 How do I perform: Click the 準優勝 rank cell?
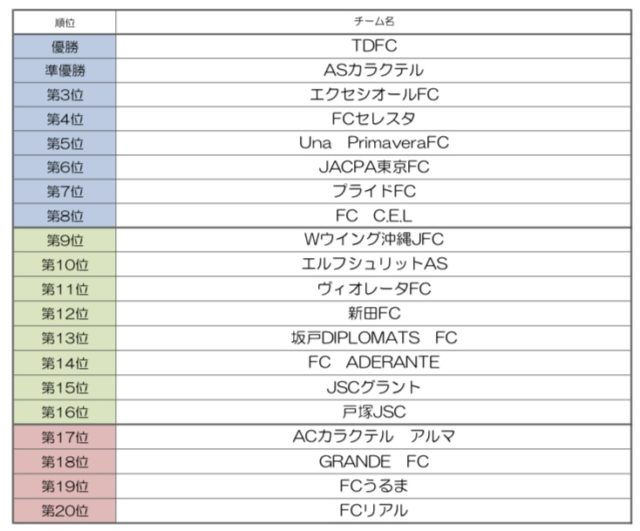point(65,70)
